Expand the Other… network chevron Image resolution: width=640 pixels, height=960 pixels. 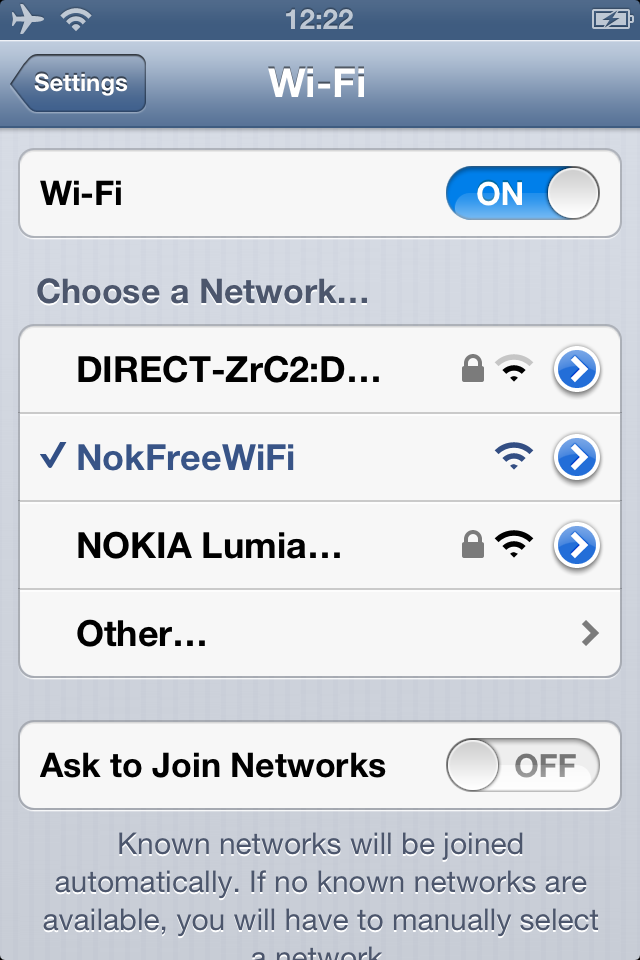(x=590, y=633)
